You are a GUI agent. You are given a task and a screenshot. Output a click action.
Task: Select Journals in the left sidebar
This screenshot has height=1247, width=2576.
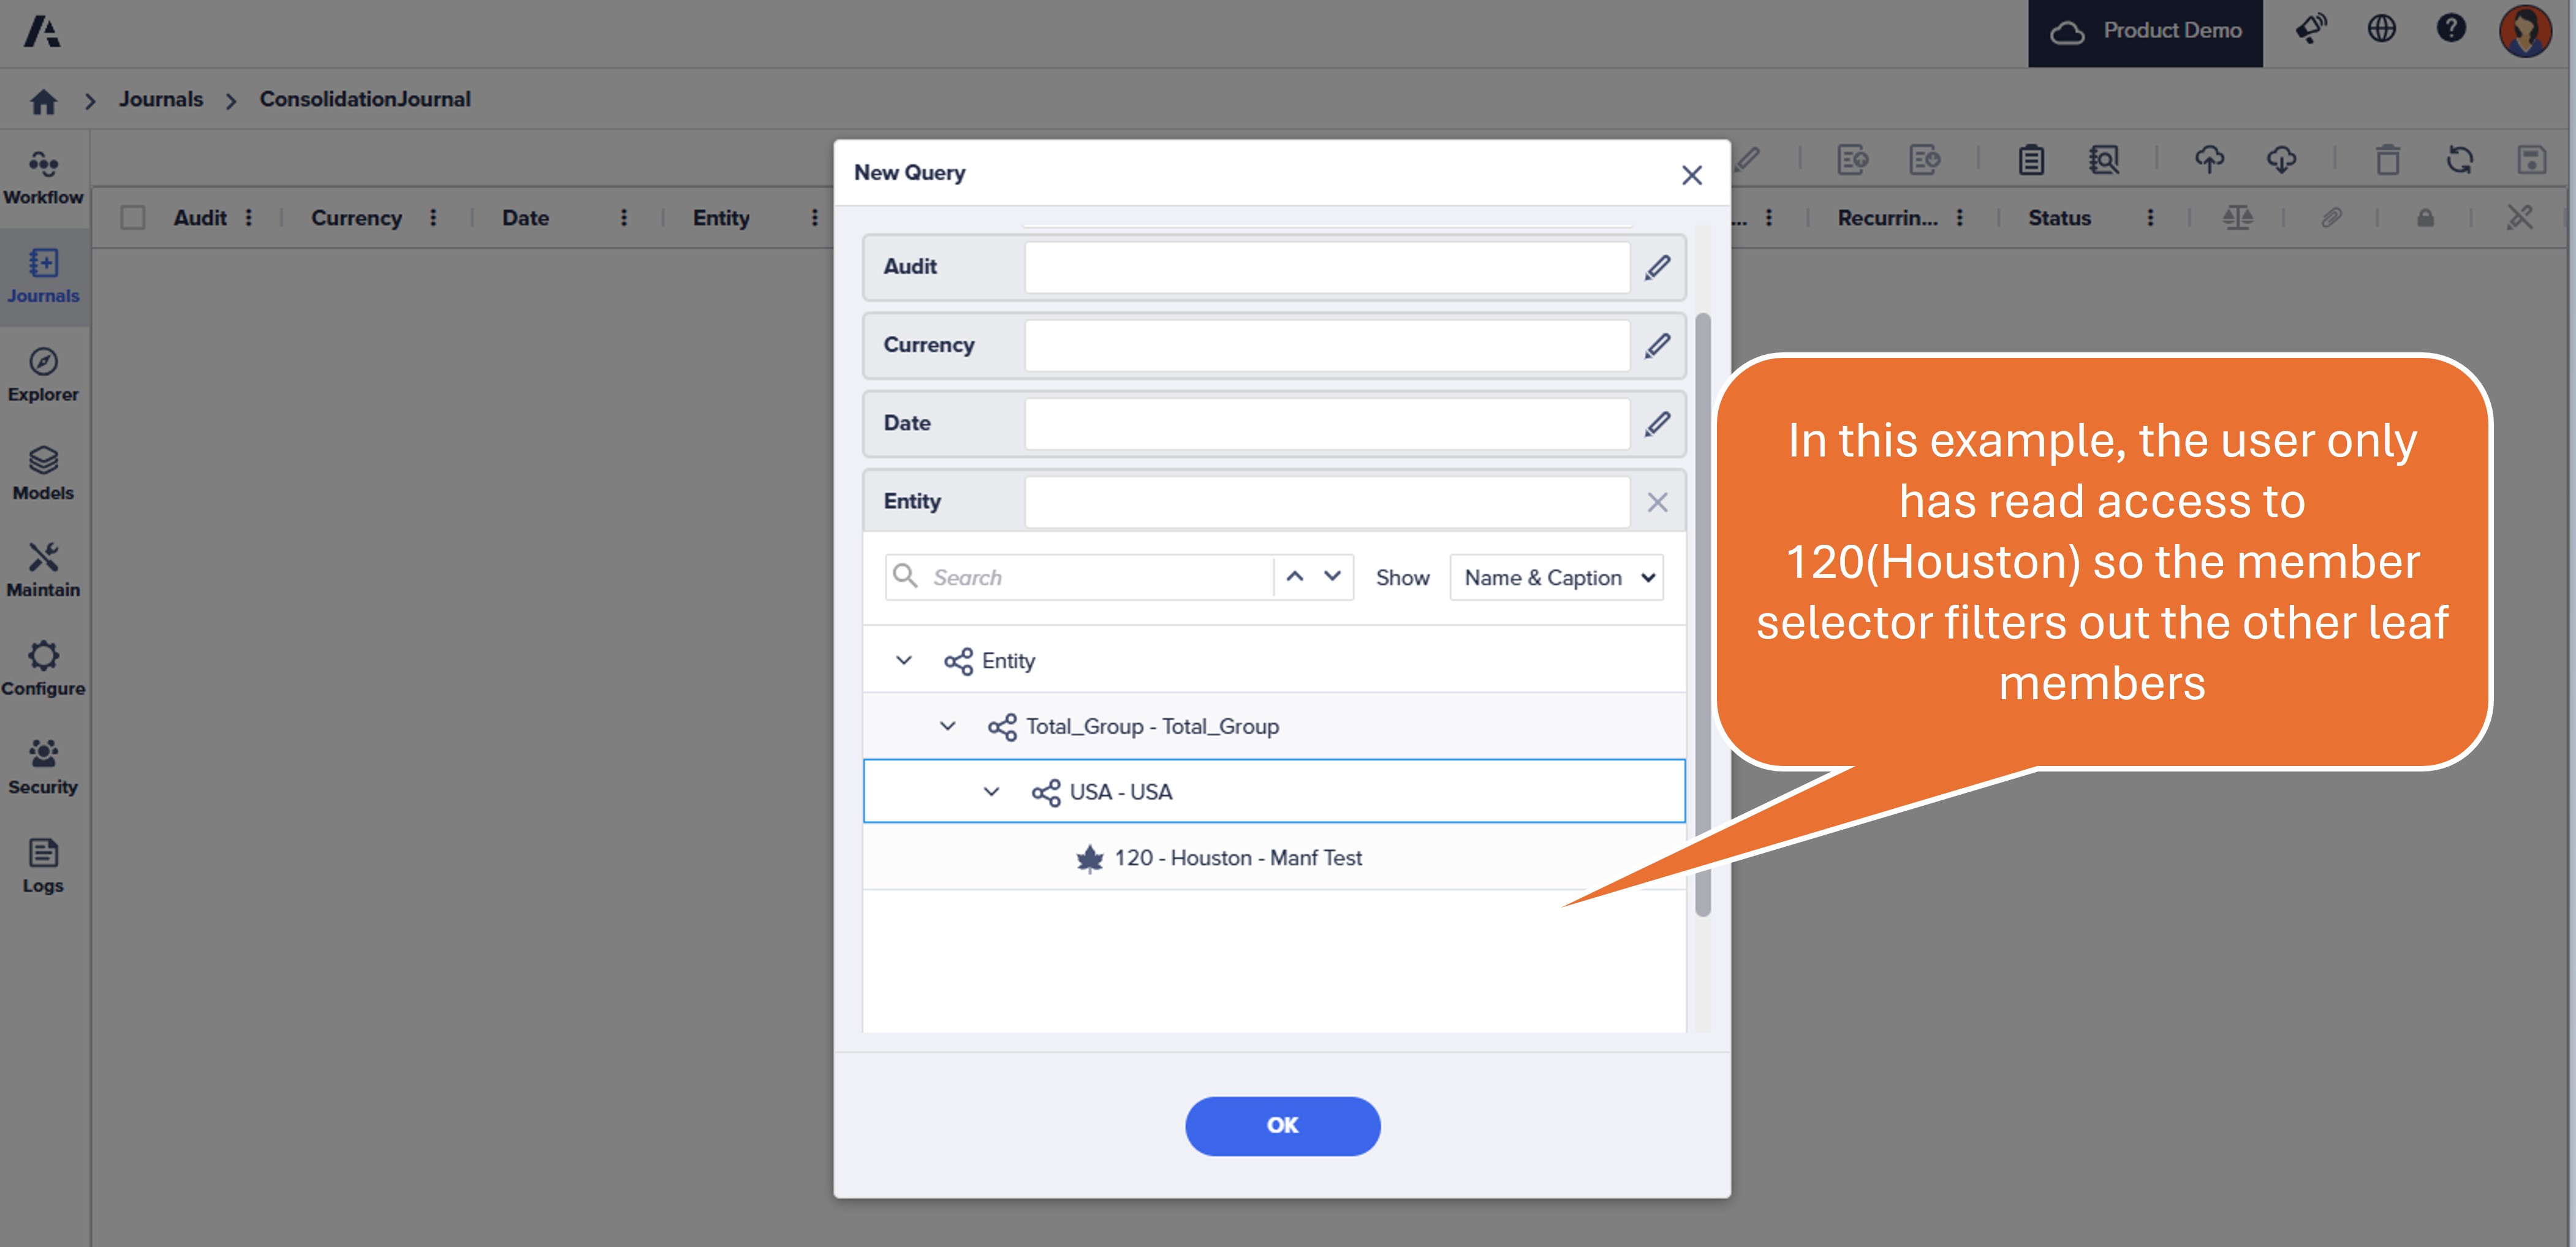43,276
